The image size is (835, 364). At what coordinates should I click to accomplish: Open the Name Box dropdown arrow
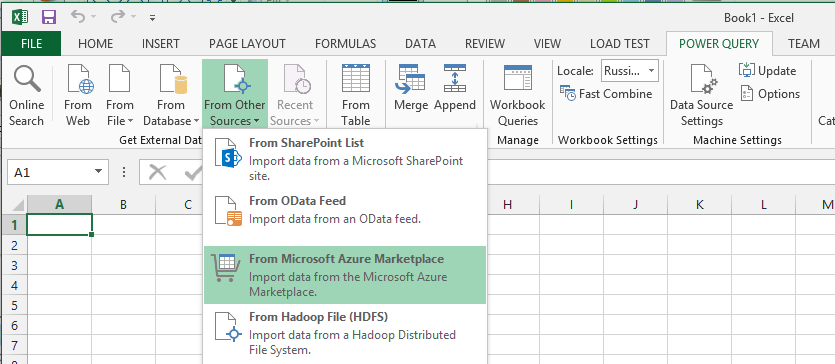coord(98,172)
